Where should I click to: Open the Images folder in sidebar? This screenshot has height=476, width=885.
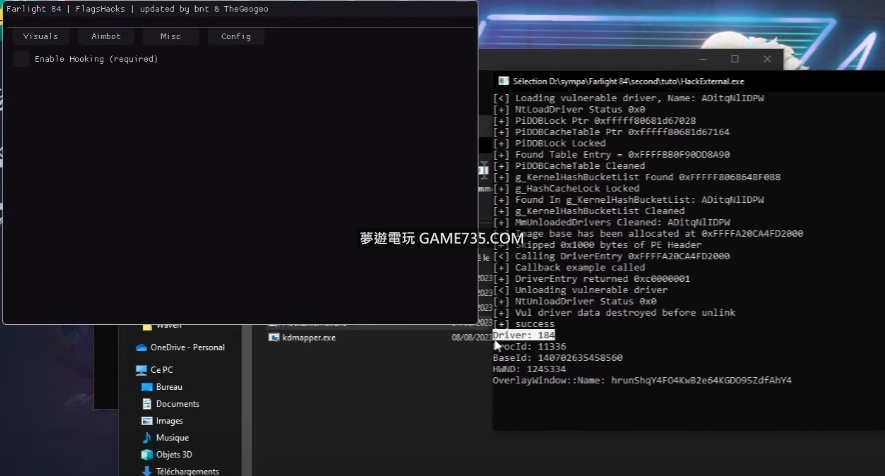[x=147, y=421]
